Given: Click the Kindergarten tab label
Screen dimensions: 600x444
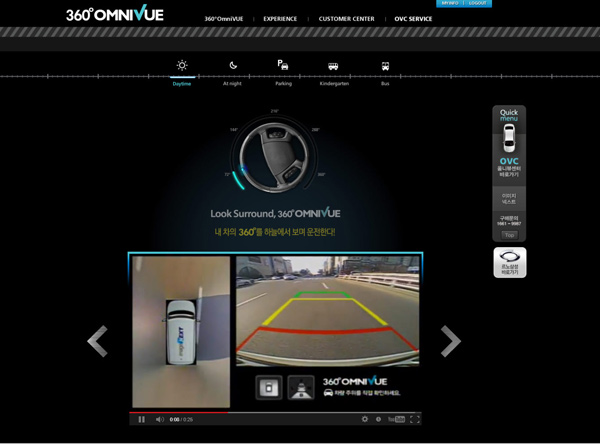Looking at the screenshot, I should point(334,83).
